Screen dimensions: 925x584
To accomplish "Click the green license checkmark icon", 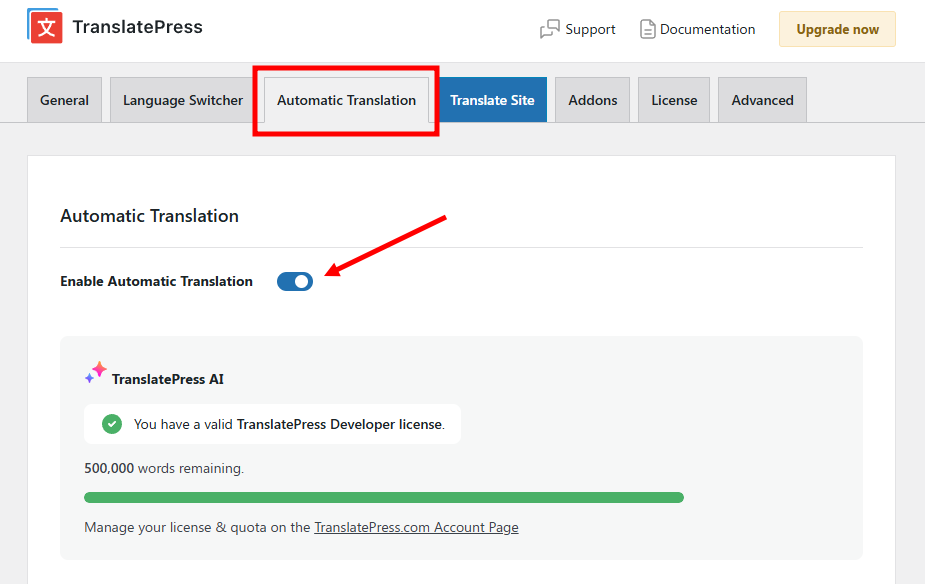I will pos(112,424).
